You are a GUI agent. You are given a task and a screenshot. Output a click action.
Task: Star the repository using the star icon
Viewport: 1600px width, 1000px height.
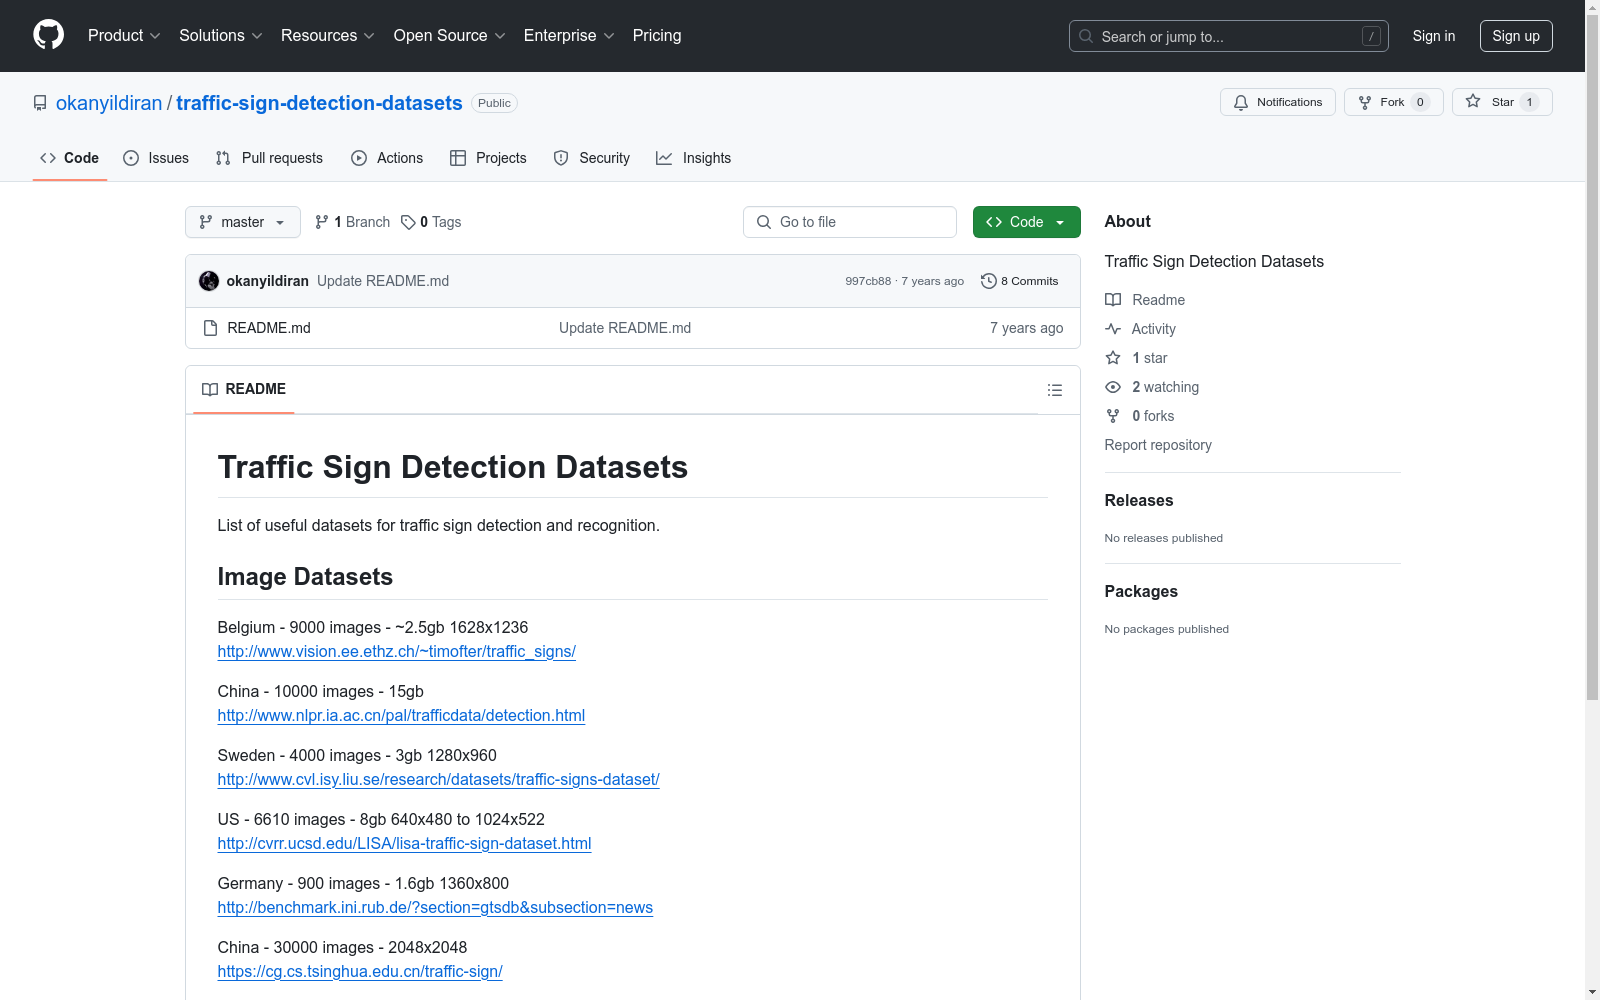1473,101
